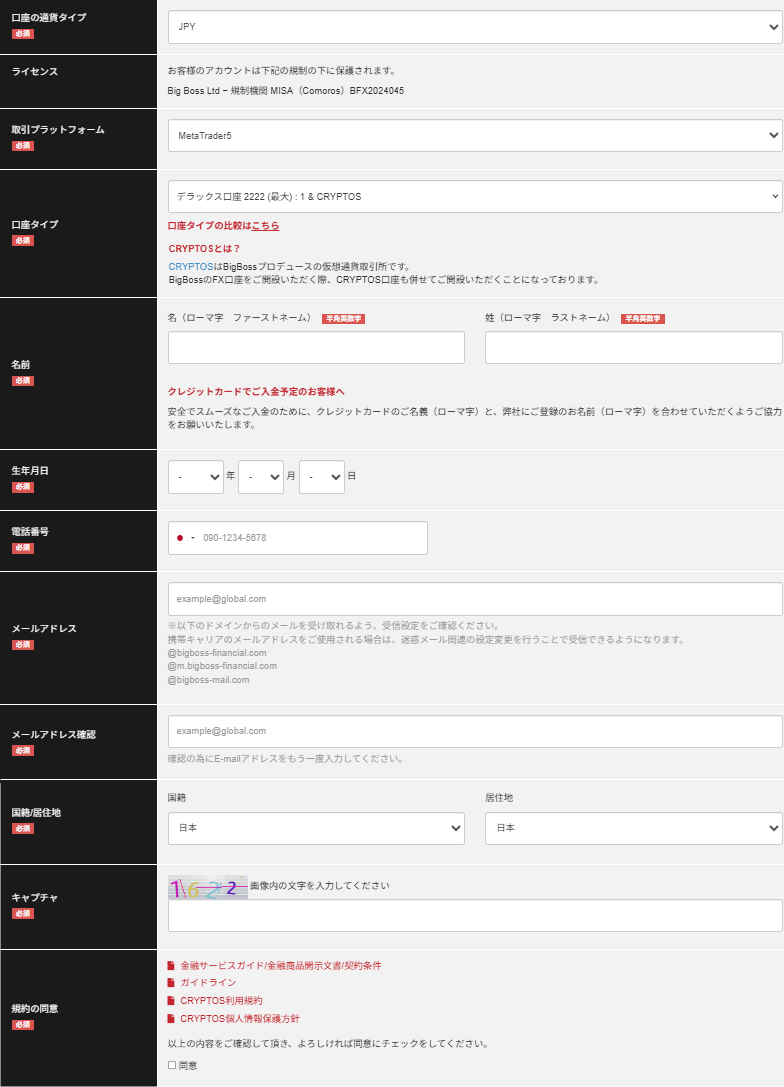Click the 必須 badge under 電話番号

point(23,548)
